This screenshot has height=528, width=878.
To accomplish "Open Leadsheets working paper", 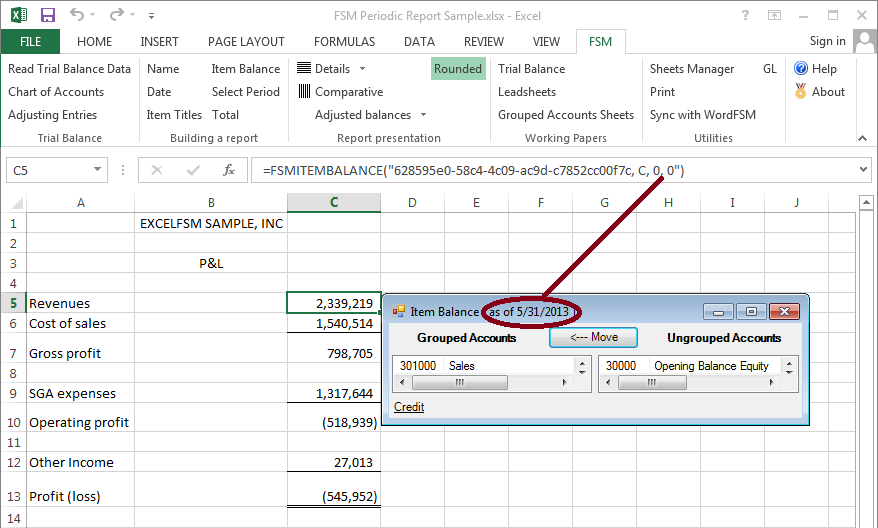I will [527, 92].
